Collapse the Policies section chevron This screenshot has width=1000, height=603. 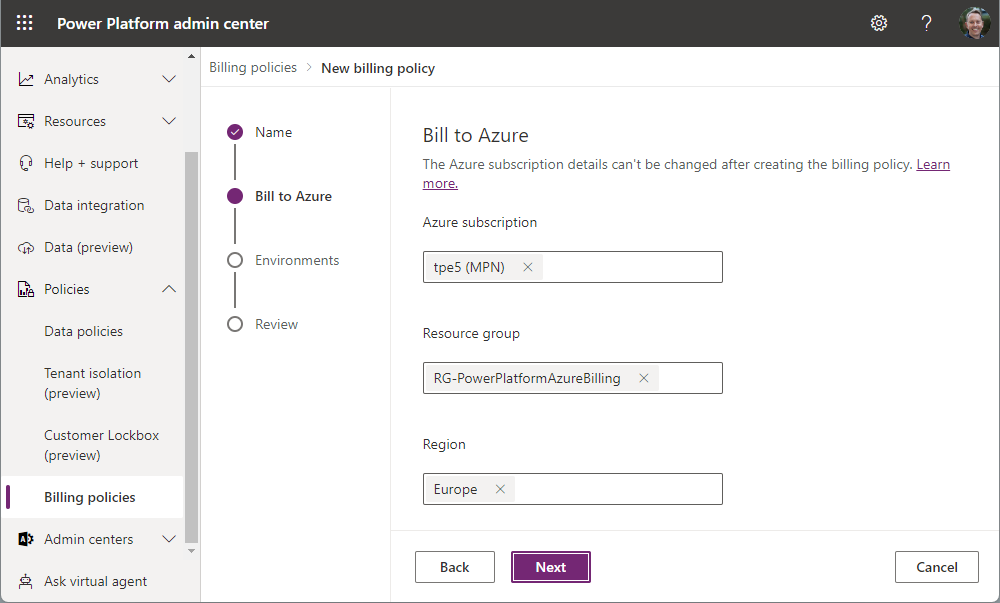169,289
